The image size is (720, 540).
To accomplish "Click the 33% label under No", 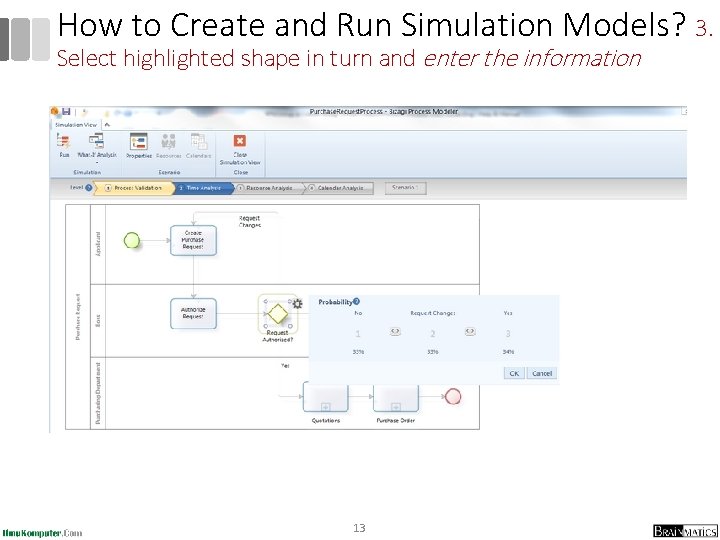I will coord(358,352).
